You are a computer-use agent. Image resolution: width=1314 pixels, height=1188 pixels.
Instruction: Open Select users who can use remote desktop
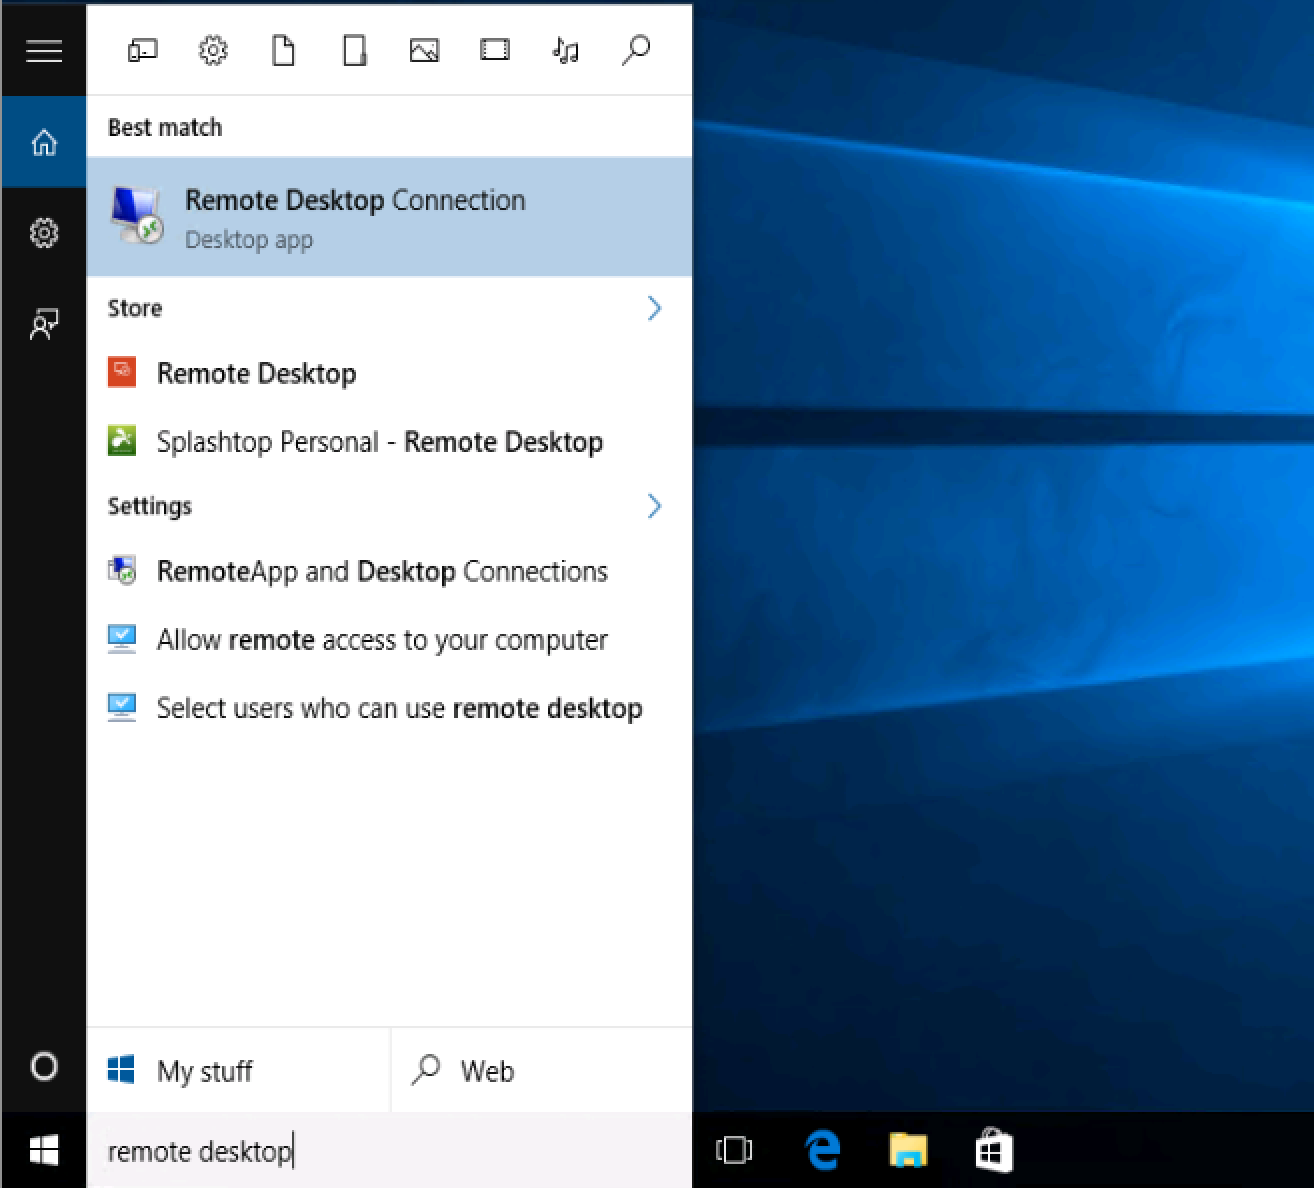pos(398,708)
